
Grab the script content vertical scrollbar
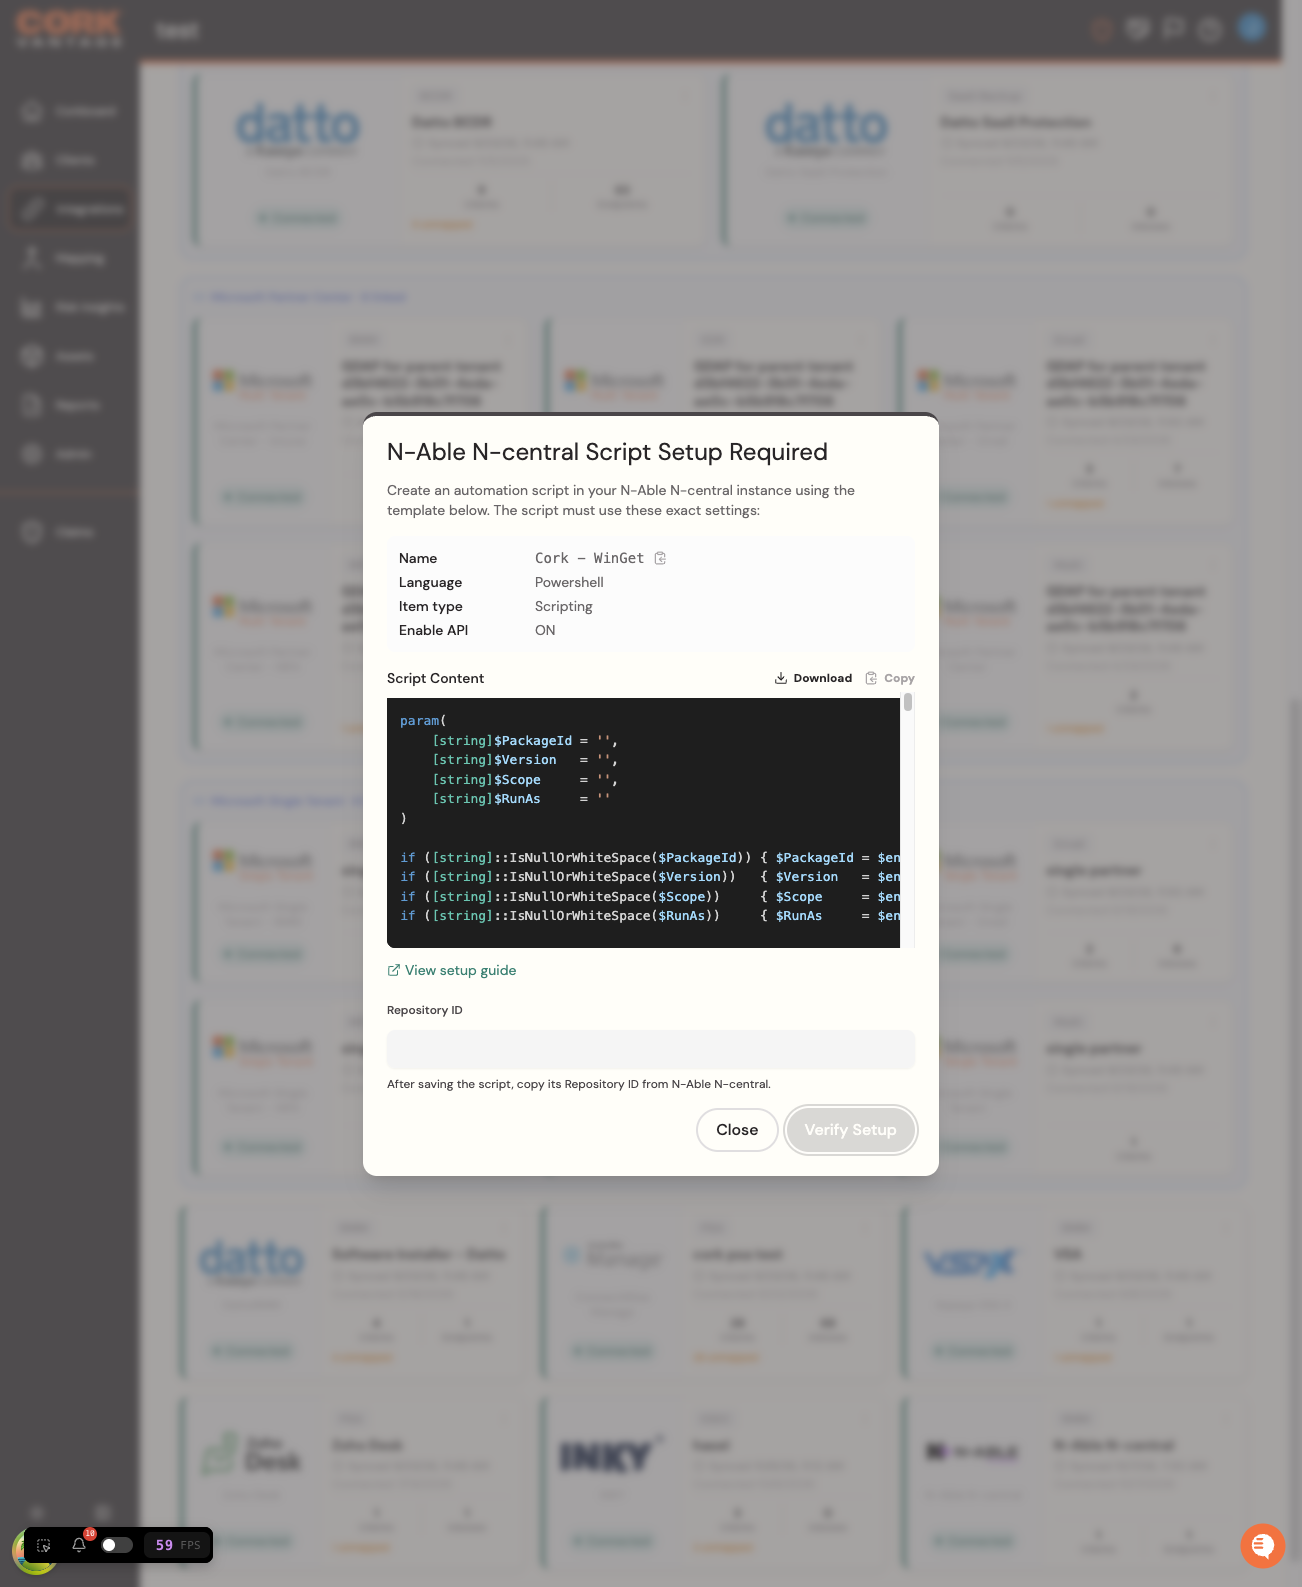point(908,702)
